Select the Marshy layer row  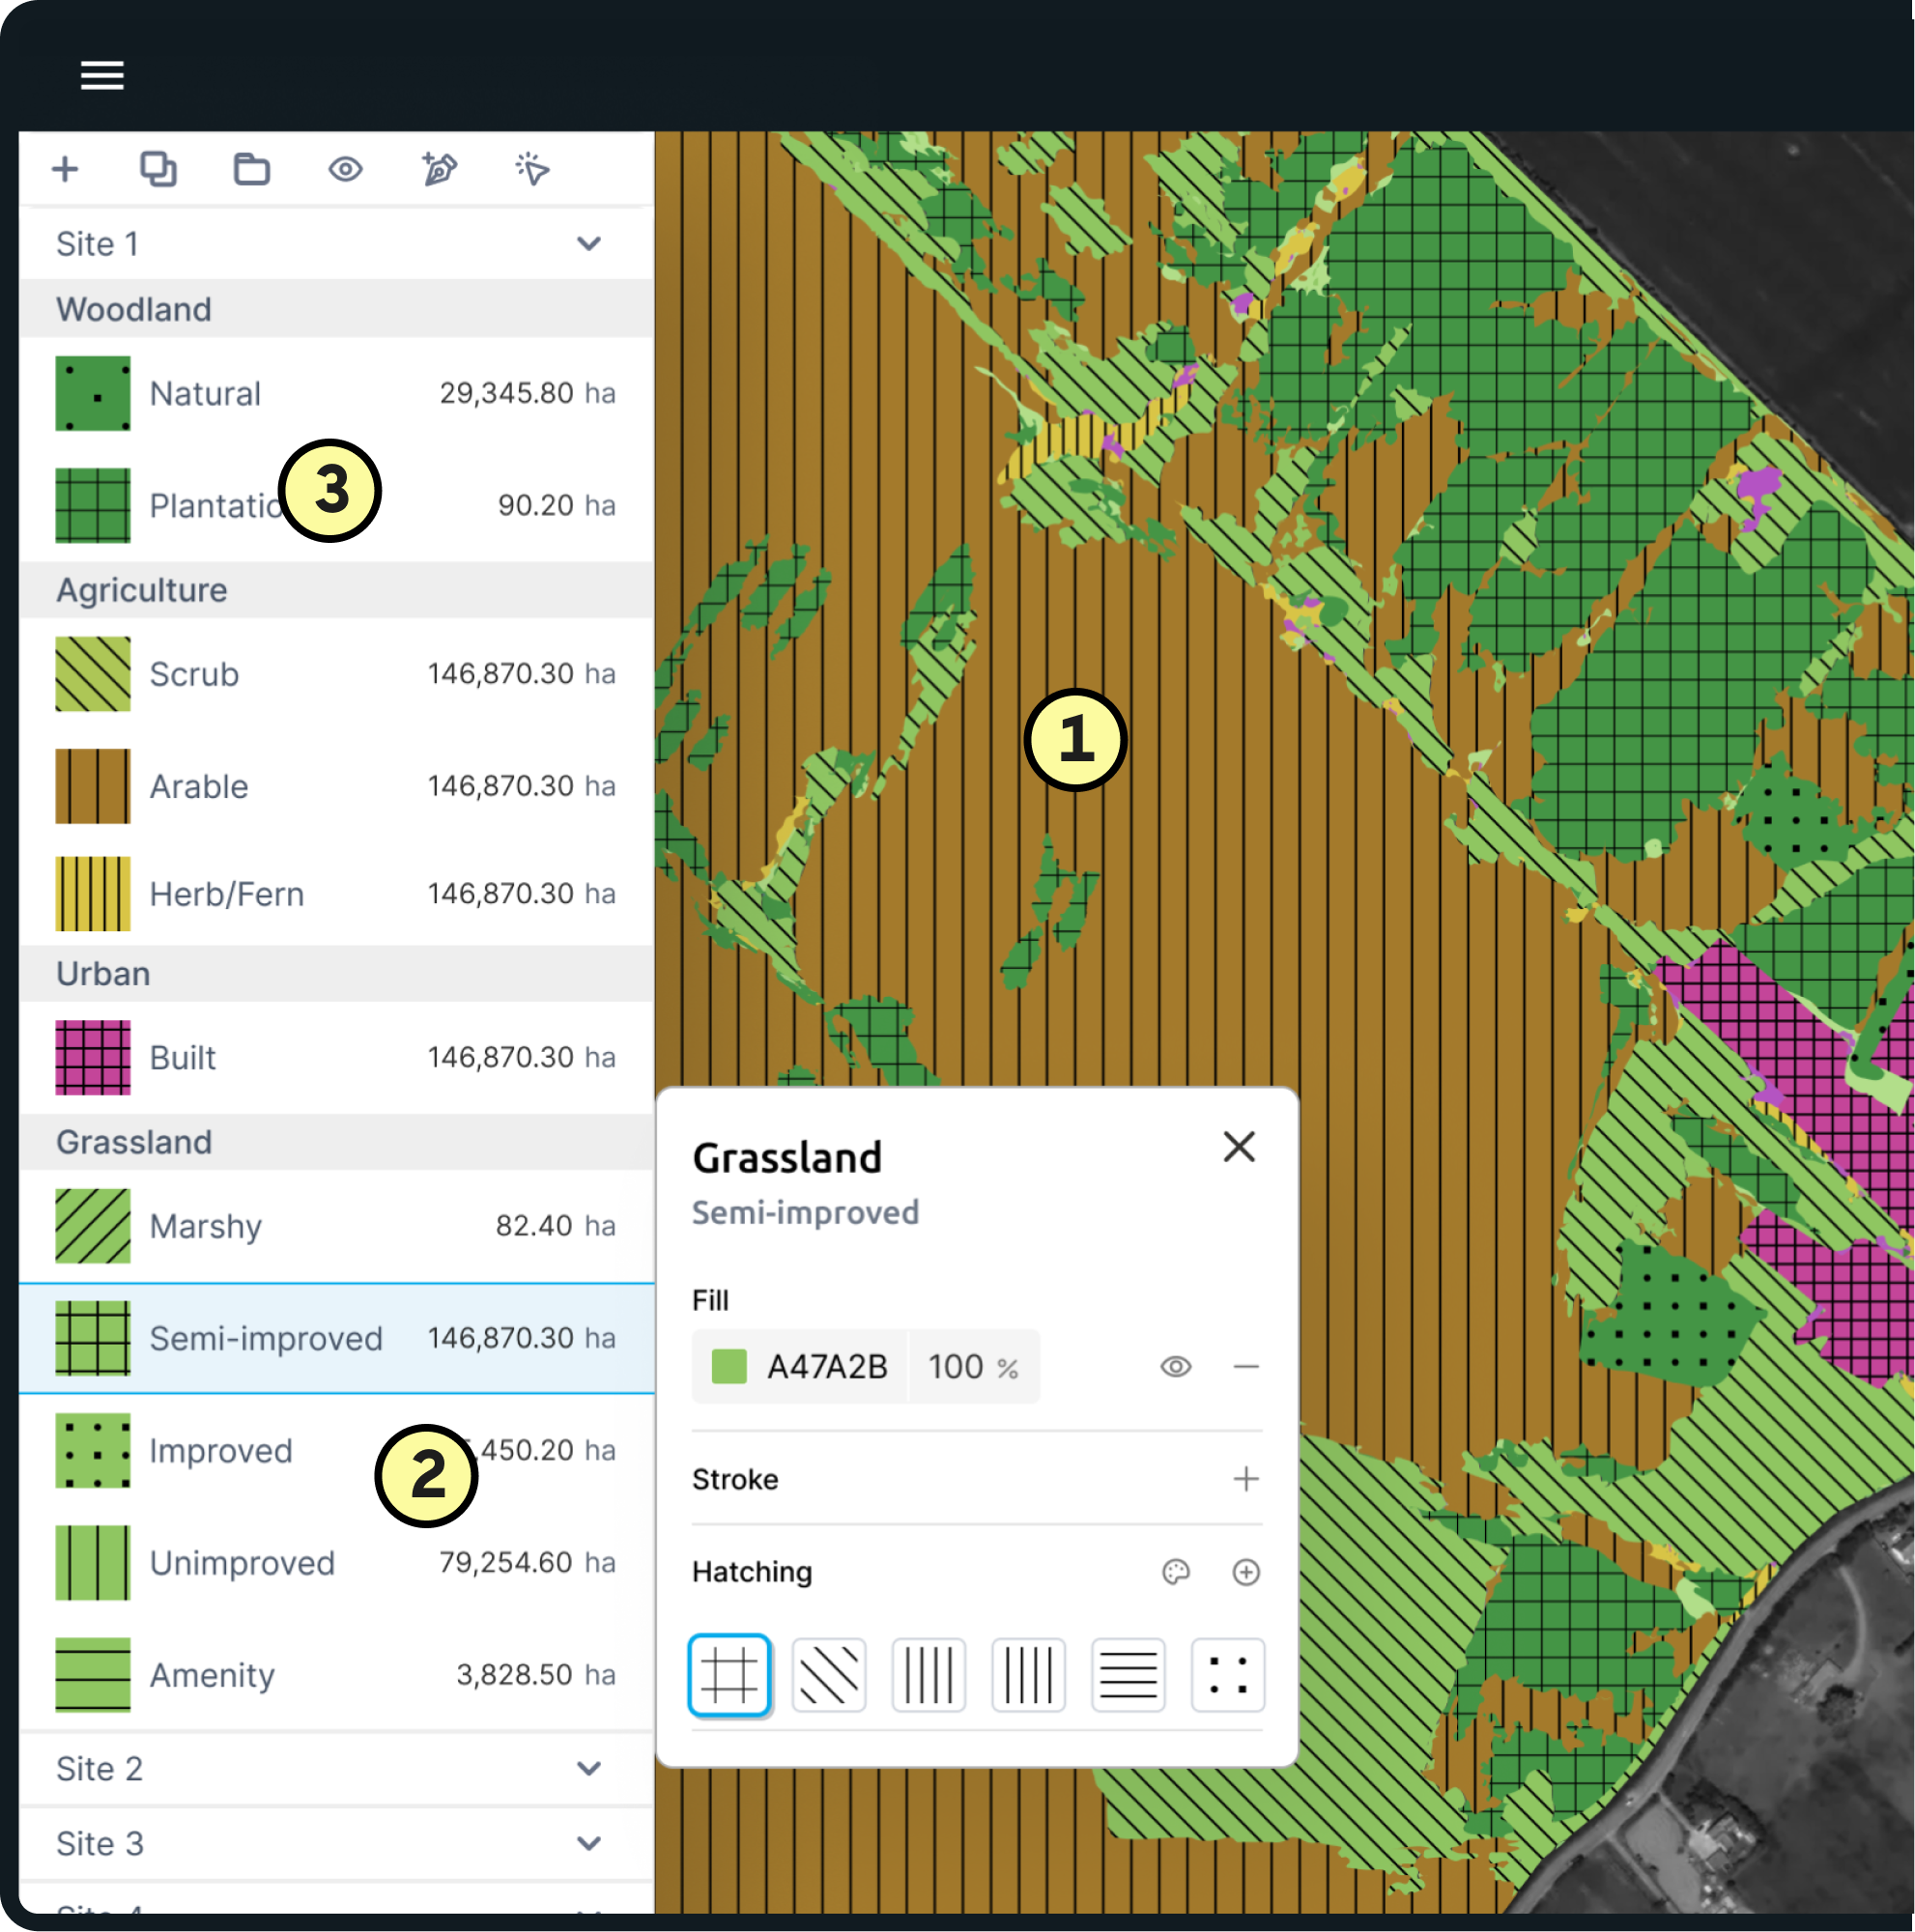[337, 1226]
